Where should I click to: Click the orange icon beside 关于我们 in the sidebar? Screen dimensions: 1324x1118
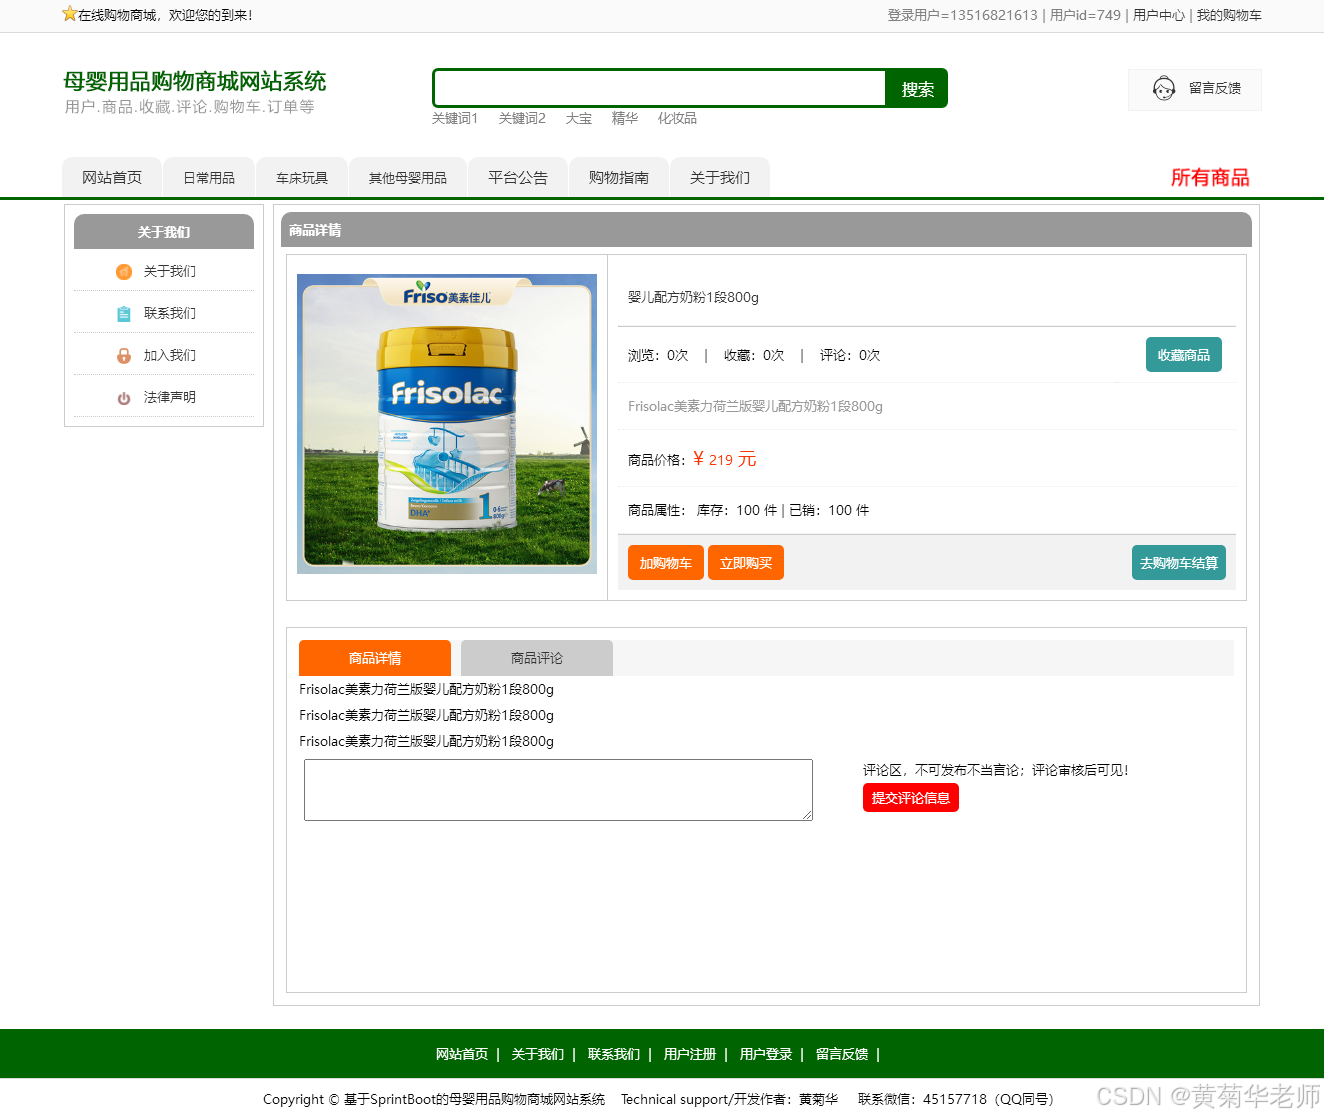(124, 272)
